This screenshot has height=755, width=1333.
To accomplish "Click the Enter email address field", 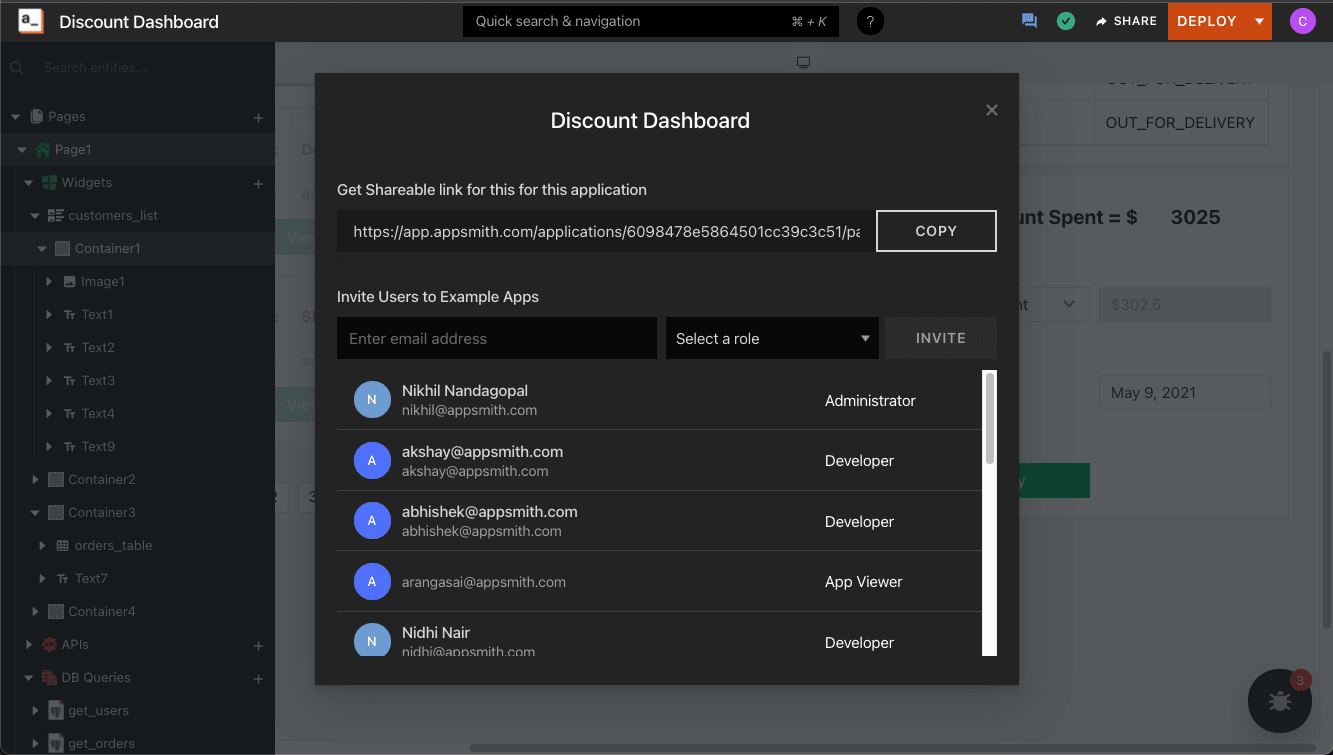I will pyautogui.click(x=496, y=338).
